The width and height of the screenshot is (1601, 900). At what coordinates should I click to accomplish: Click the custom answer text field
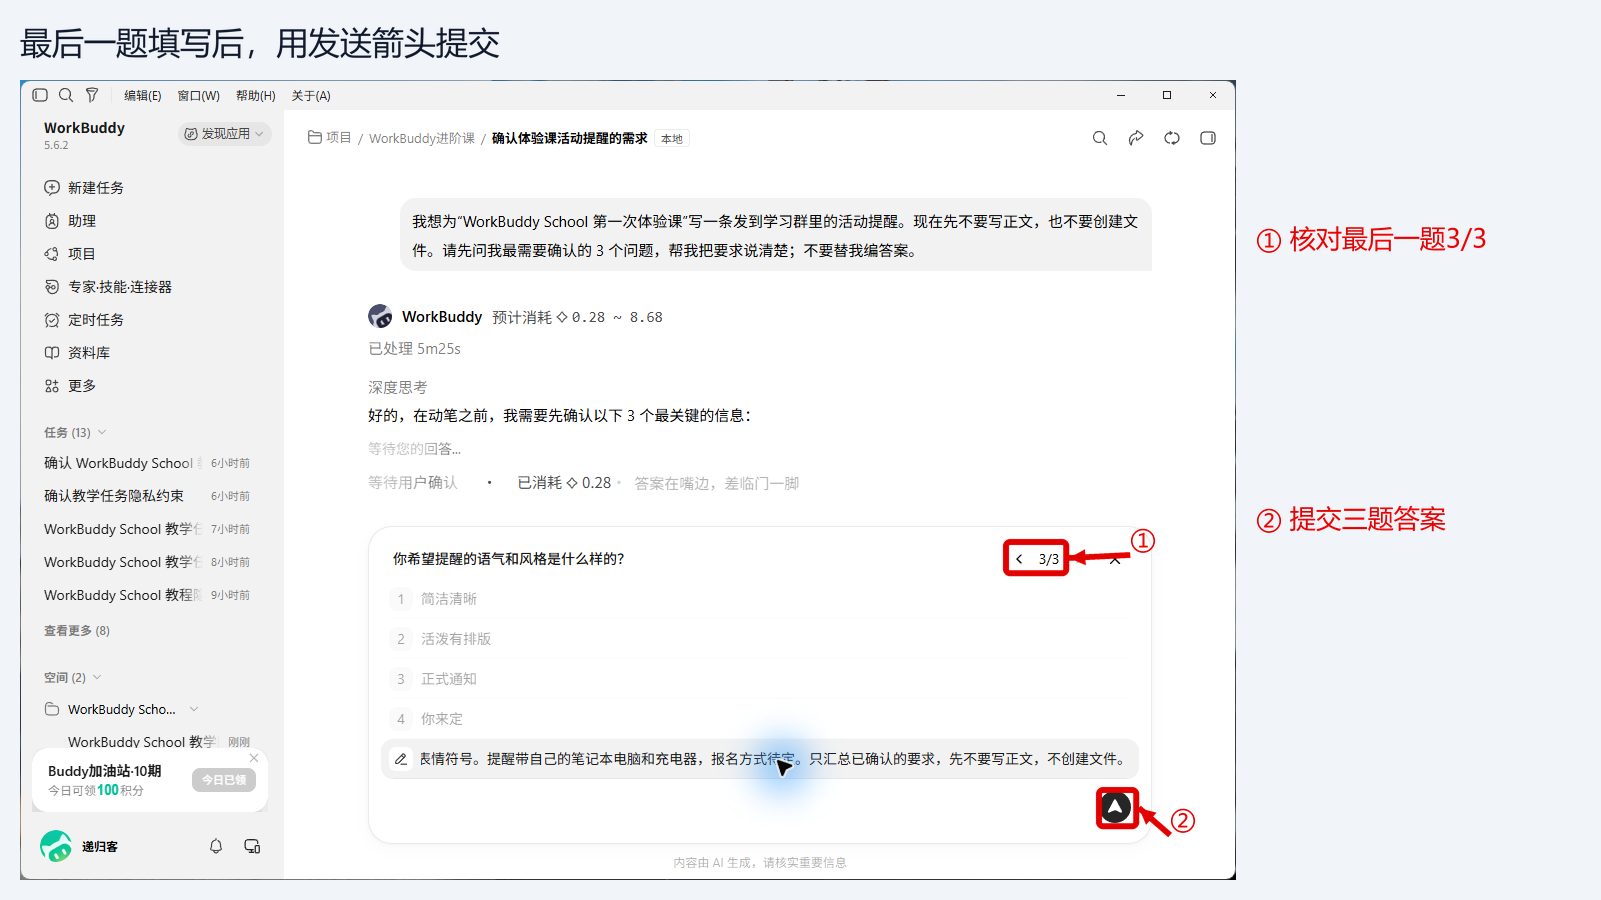click(760, 759)
